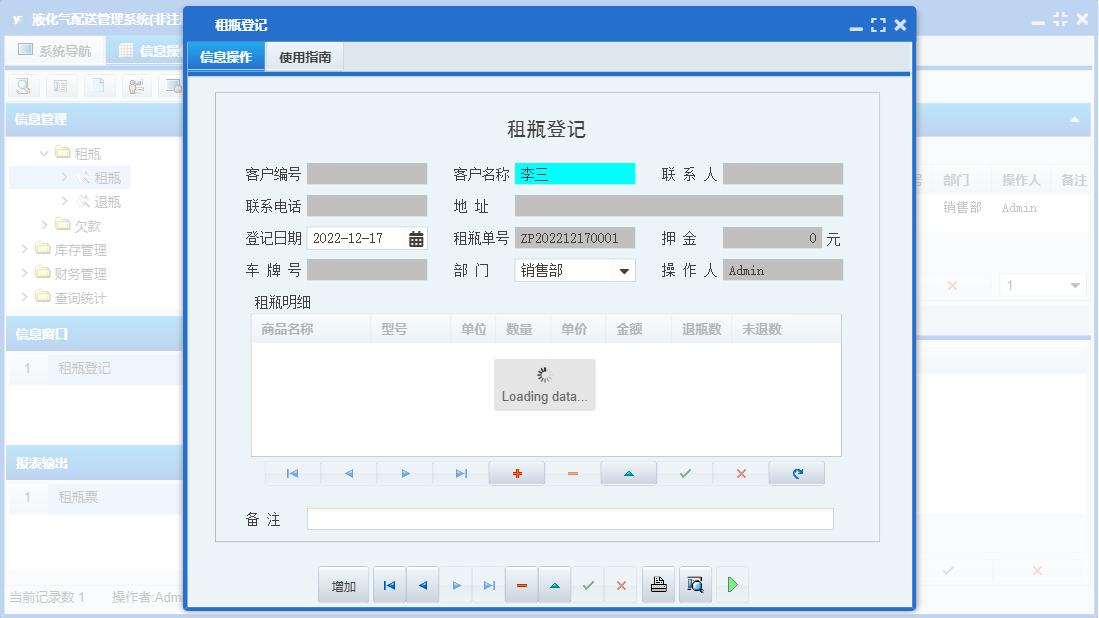Confirm detail edits with the green checkmark
The height and width of the screenshot is (618, 1099).
684,473
